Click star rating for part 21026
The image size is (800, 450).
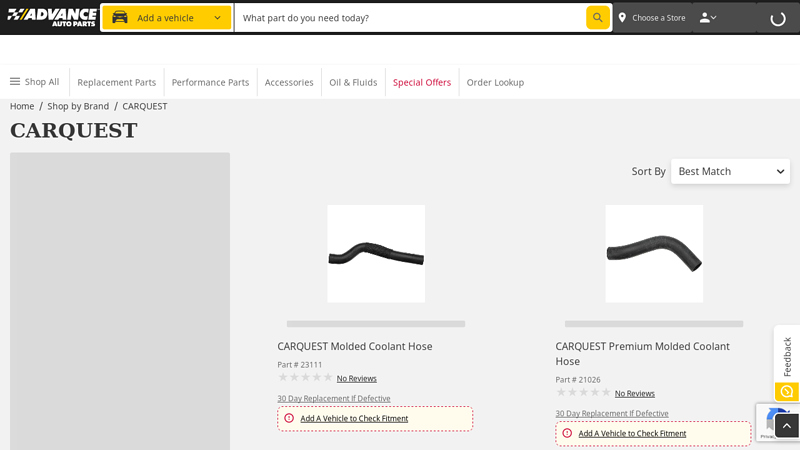pyautogui.click(x=583, y=392)
